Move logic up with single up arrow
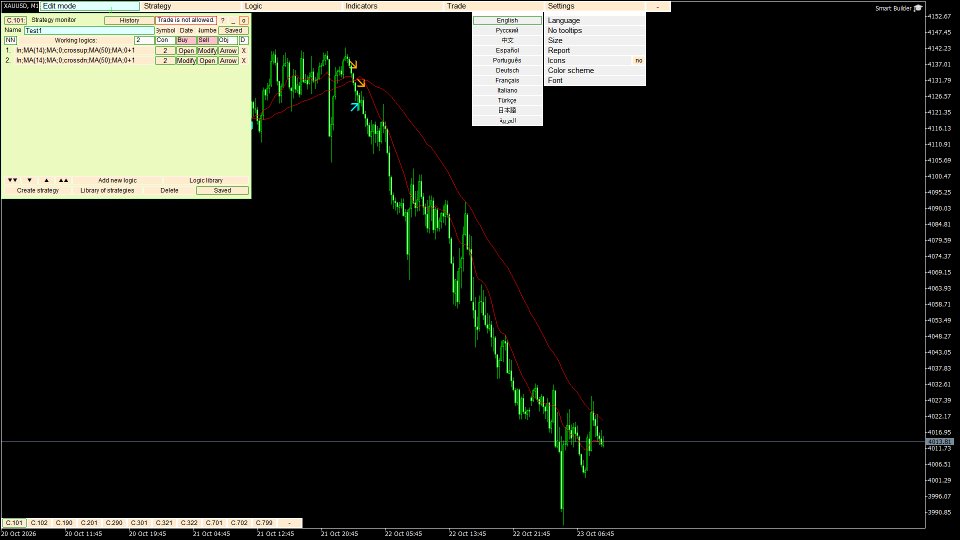The image size is (960, 540). [47, 181]
